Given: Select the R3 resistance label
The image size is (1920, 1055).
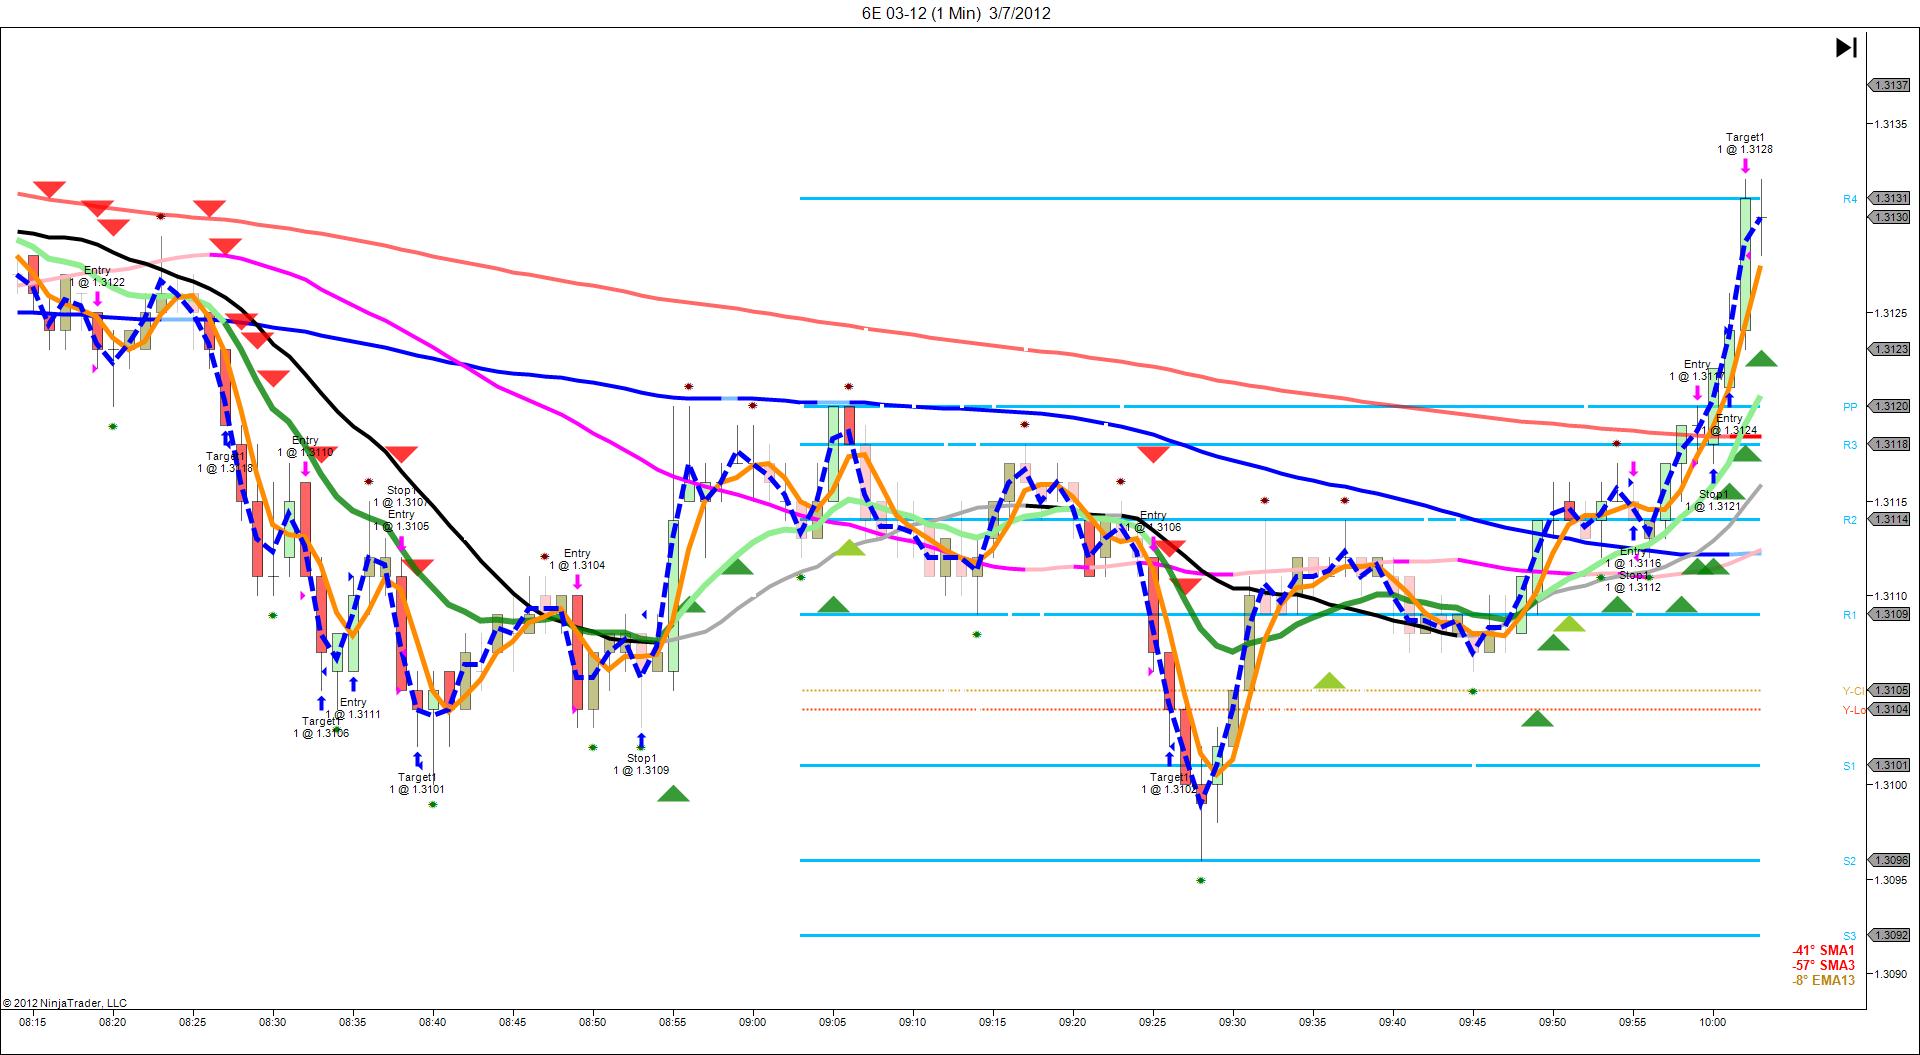Looking at the screenshot, I should (x=1850, y=445).
